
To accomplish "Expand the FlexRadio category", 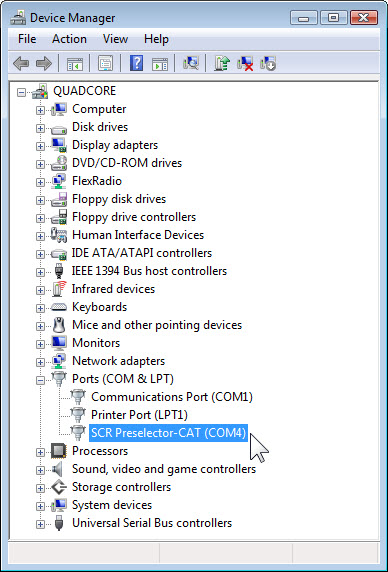I will [x=40, y=182].
